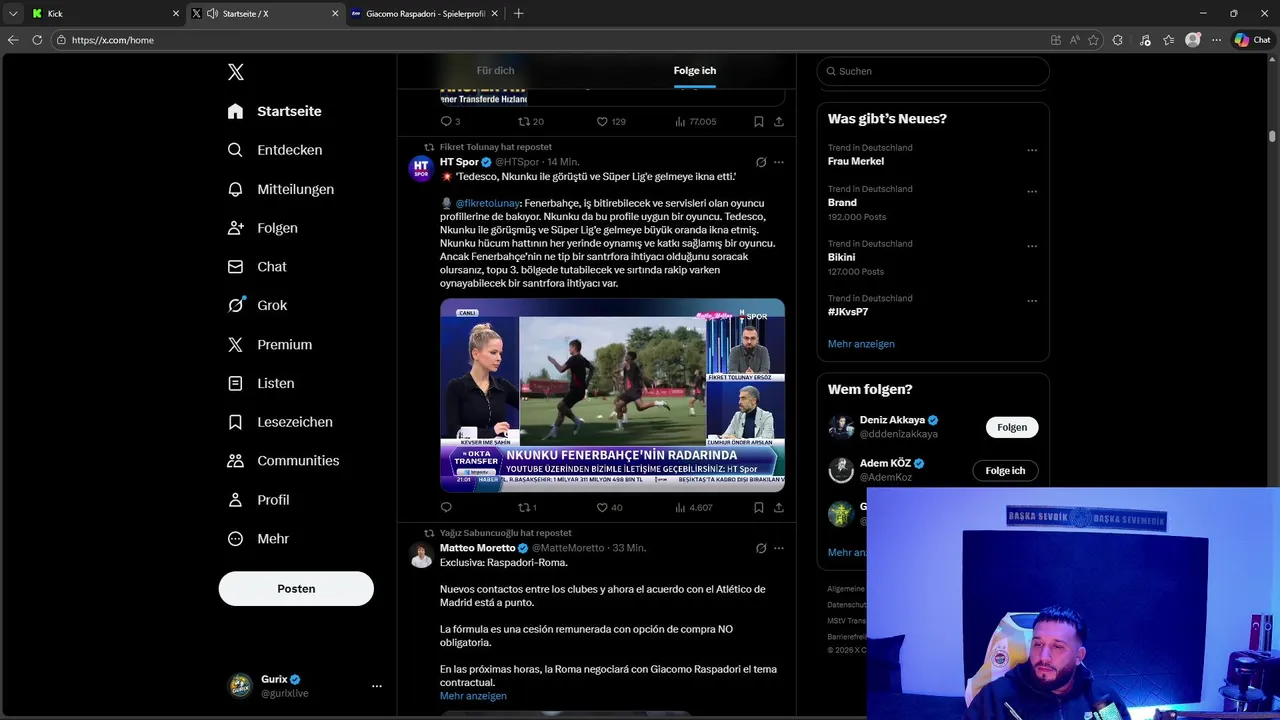Open the browser profile avatar icon
Screen dimensions: 1280x720
(x=1192, y=40)
